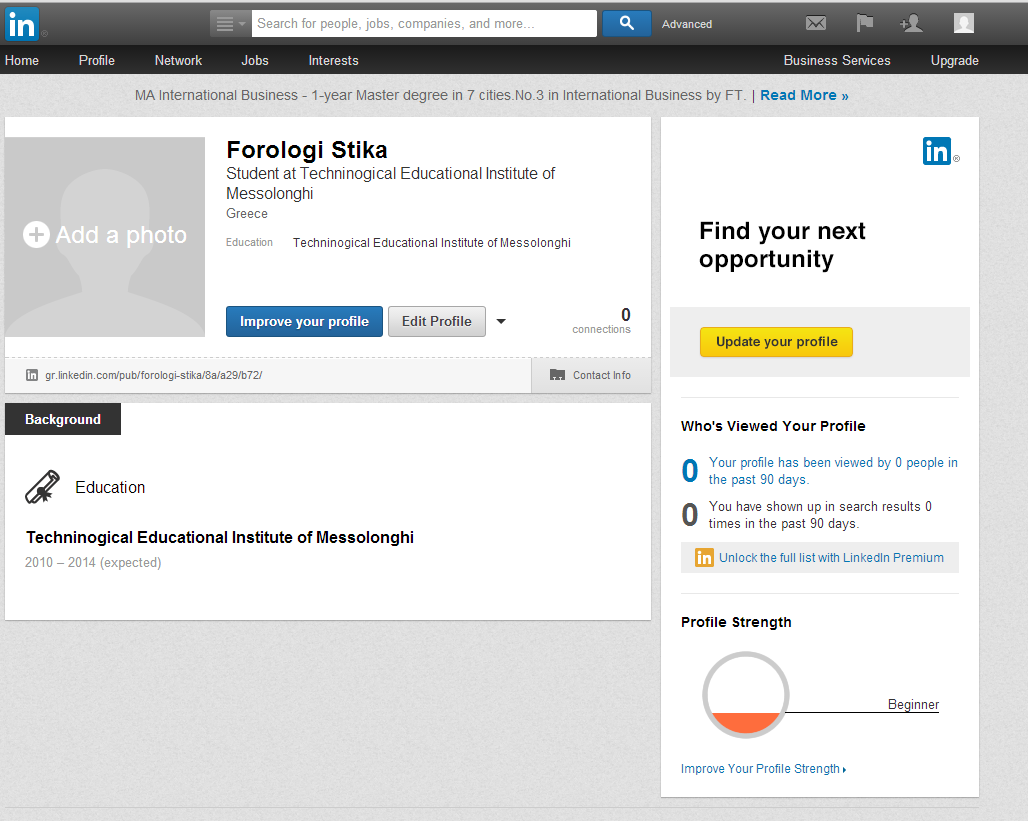The width and height of the screenshot is (1028, 821).
Task: Open profile viewed by 0 people link
Action: tap(833, 471)
